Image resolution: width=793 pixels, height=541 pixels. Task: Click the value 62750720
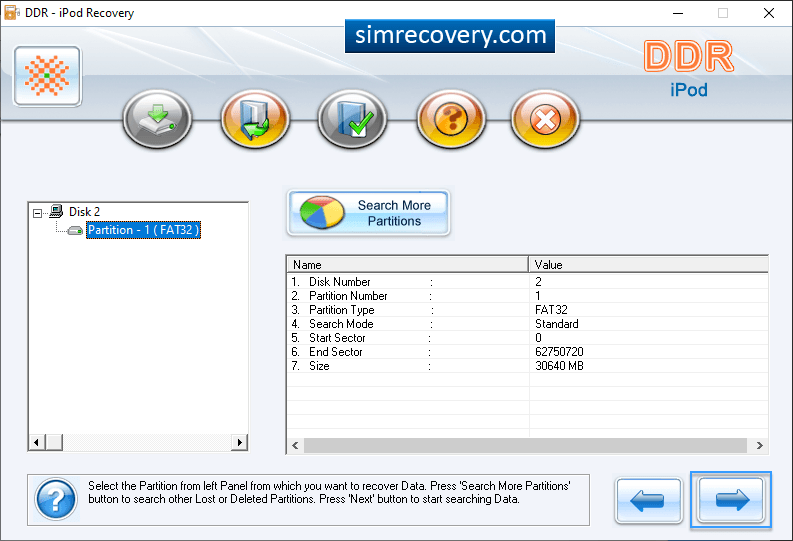click(559, 352)
